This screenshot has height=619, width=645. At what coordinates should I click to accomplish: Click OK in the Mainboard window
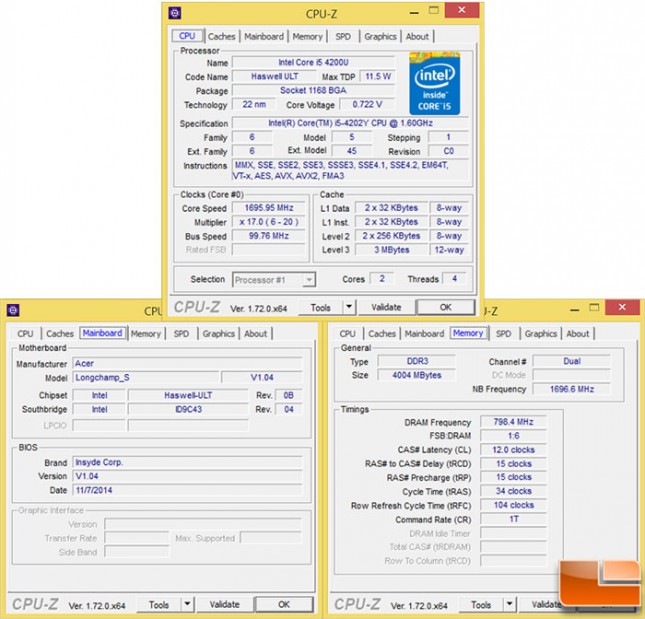[284, 604]
